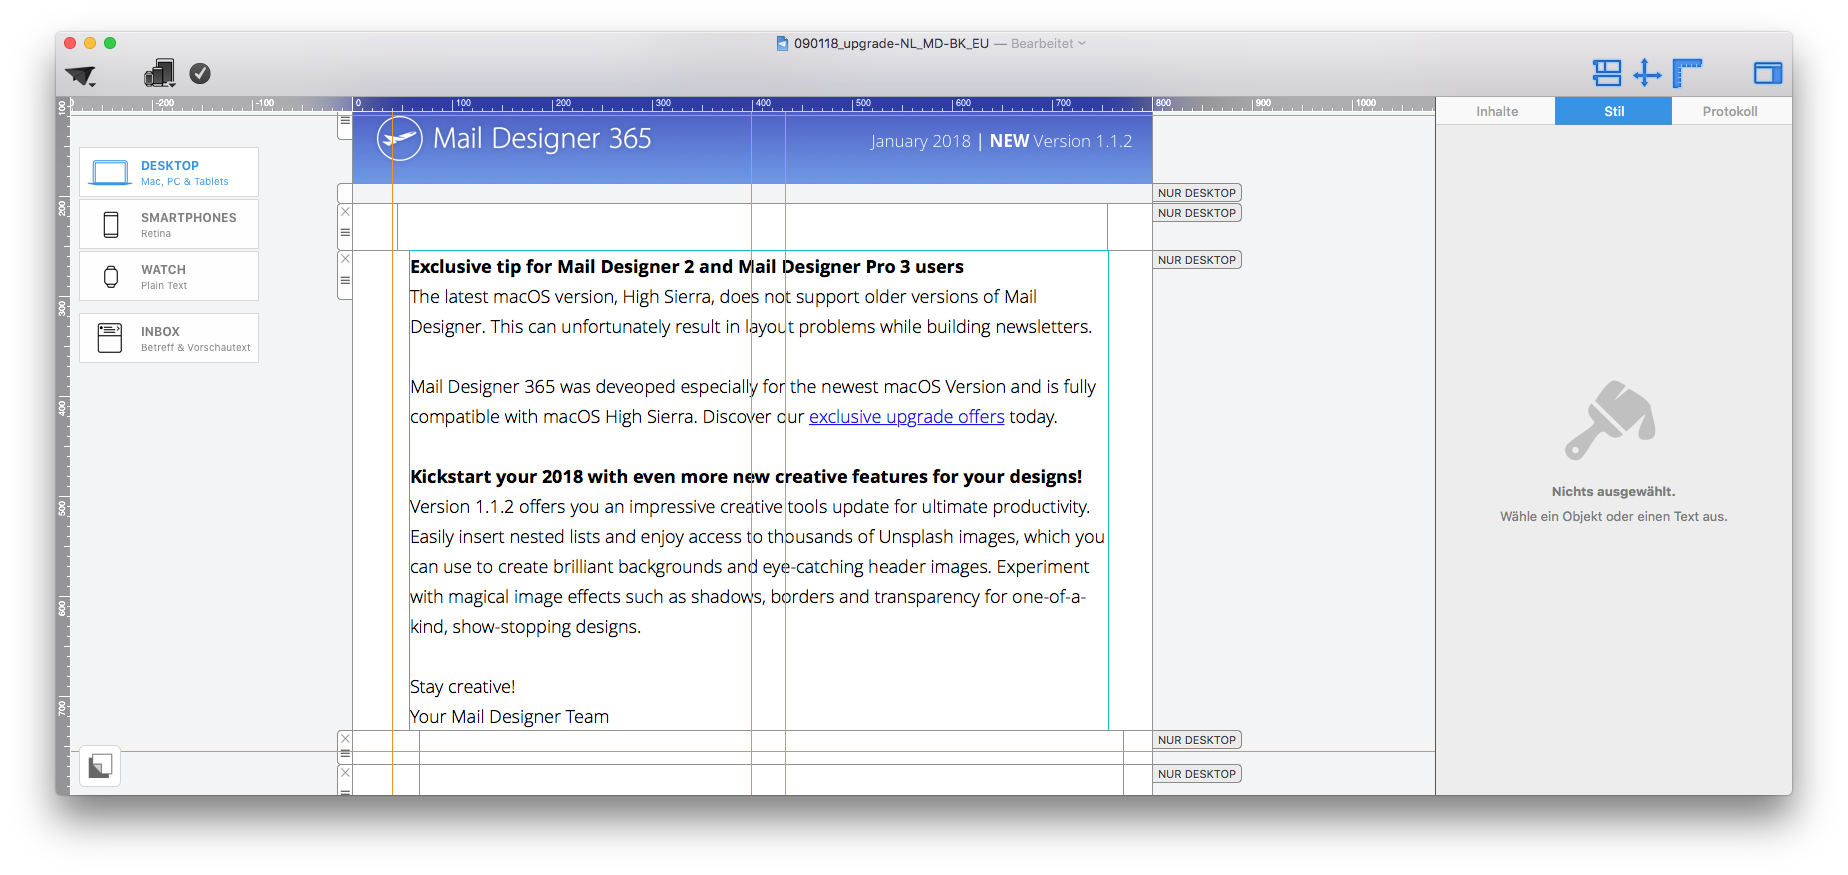This screenshot has height=875, width=1848.
Task: Click NUR DESKTOP badge beside the Exclusive tip heading
Action: click(1197, 260)
